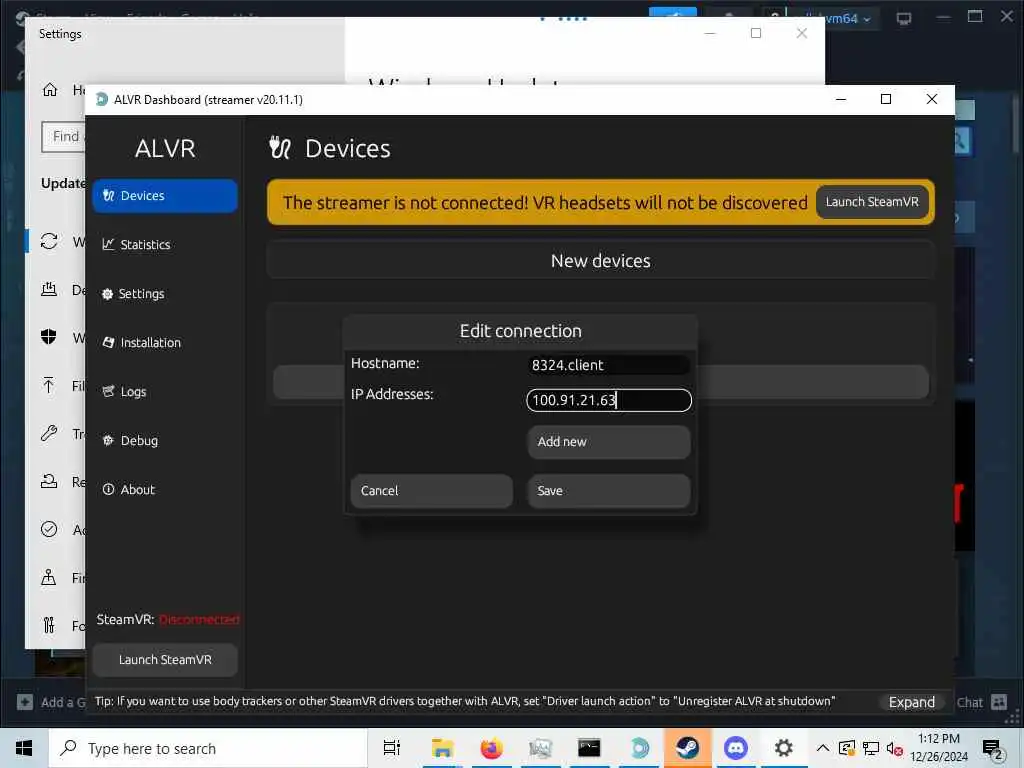Screen dimensions: 1024x768
Task: Click Launch SteamVR in the yellow warning banner
Action: point(872,202)
